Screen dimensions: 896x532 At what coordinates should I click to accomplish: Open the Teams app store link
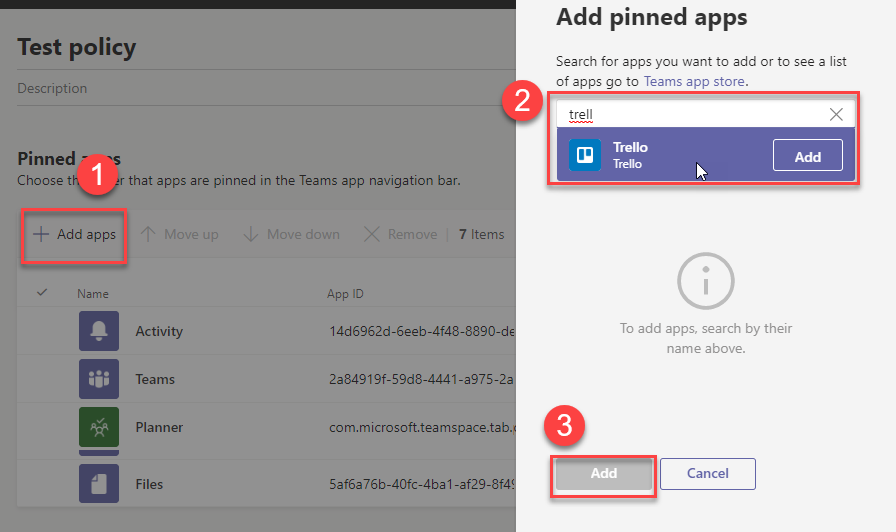(x=693, y=81)
